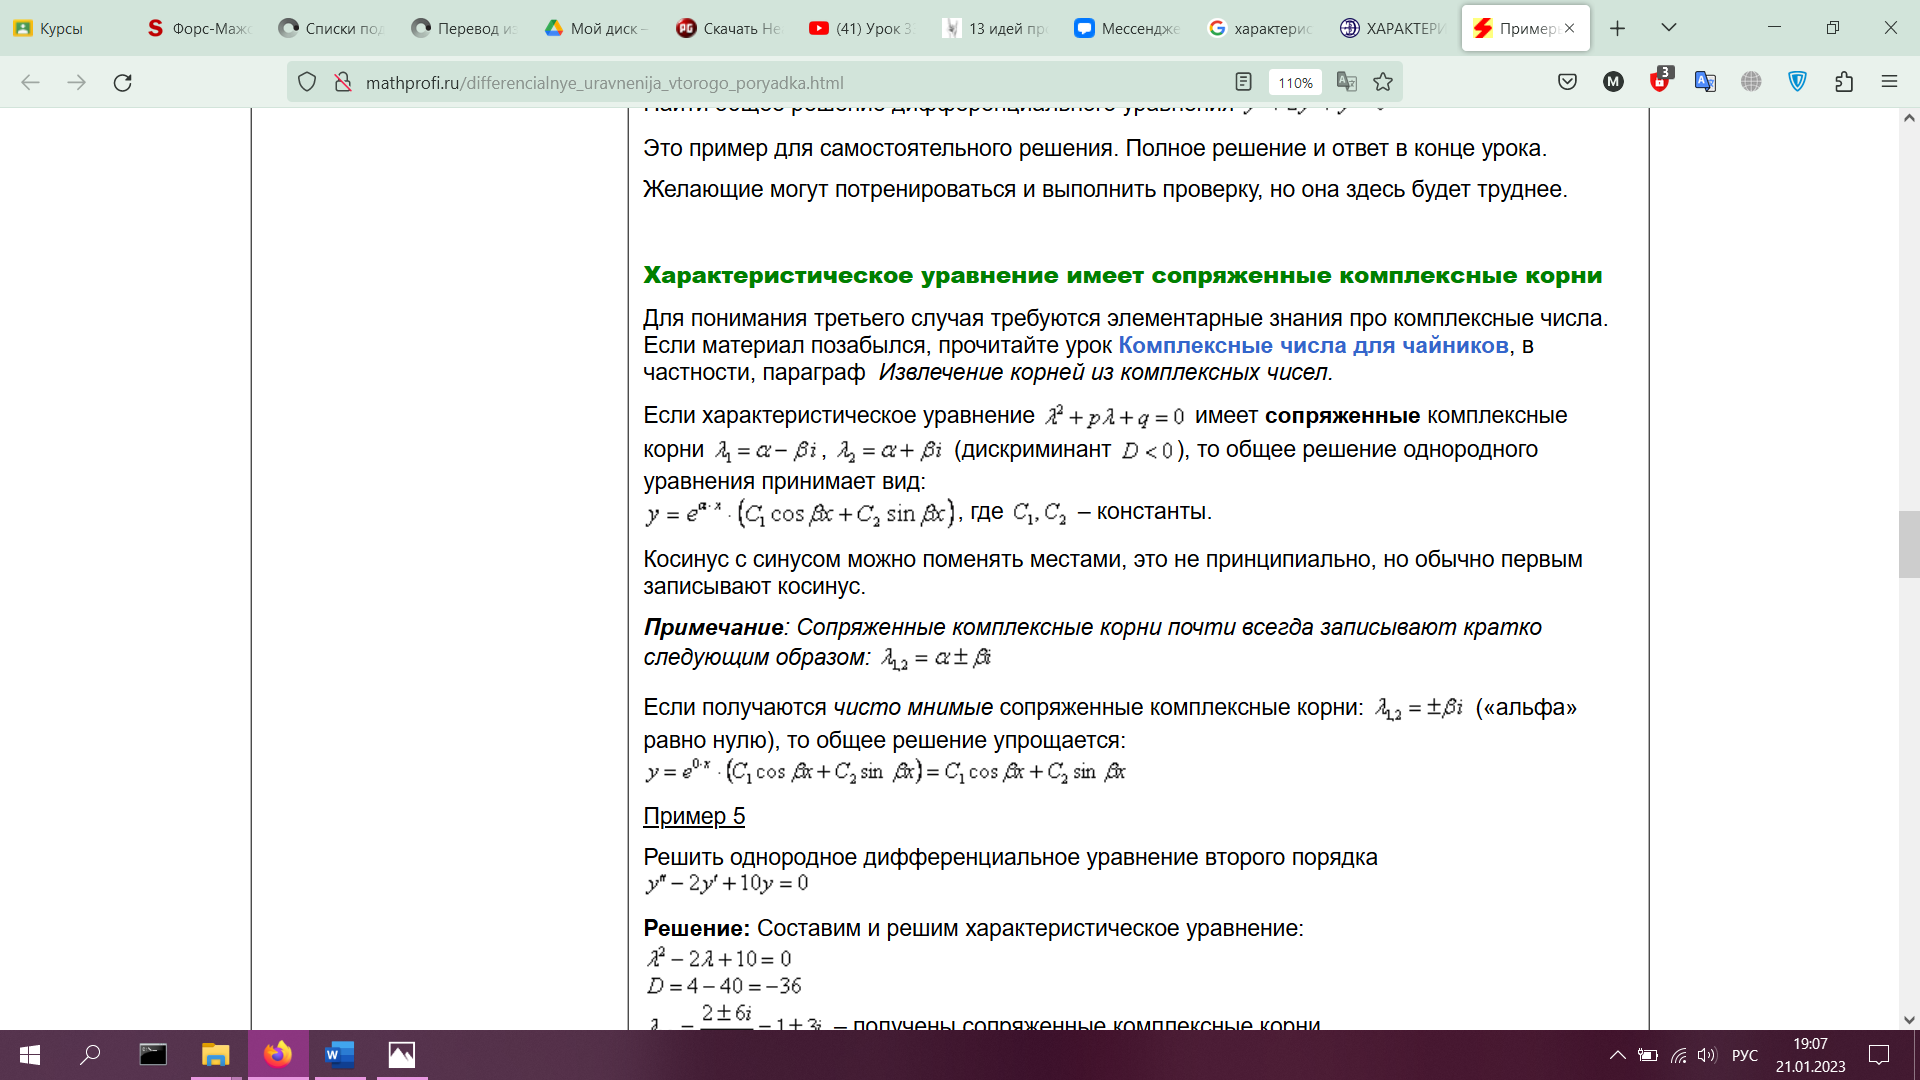This screenshot has width=1920, height=1080.
Task: Switch to the Форс-Мажор tab
Action: (x=198, y=28)
